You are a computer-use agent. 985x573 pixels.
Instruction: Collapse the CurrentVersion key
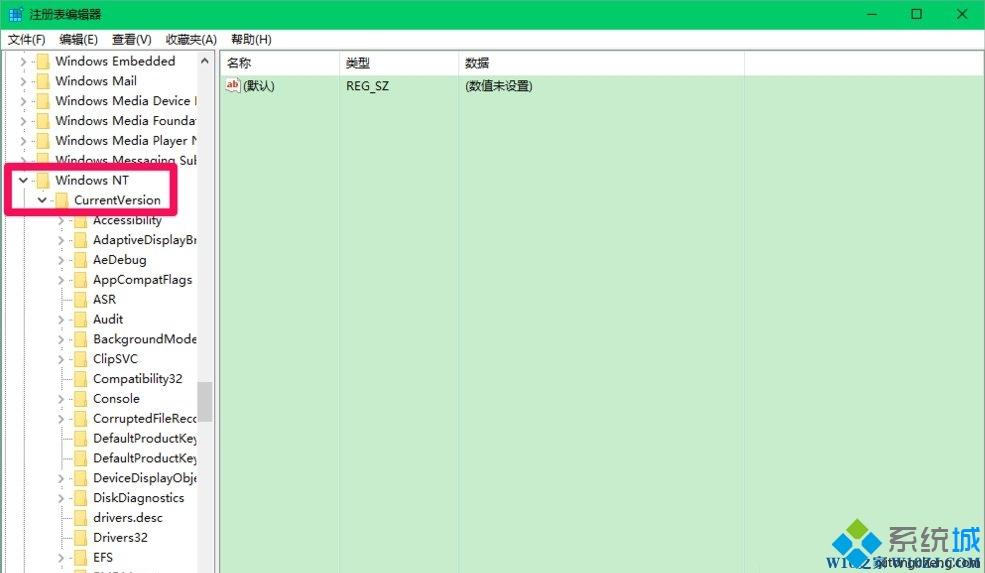[x=42, y=200]
